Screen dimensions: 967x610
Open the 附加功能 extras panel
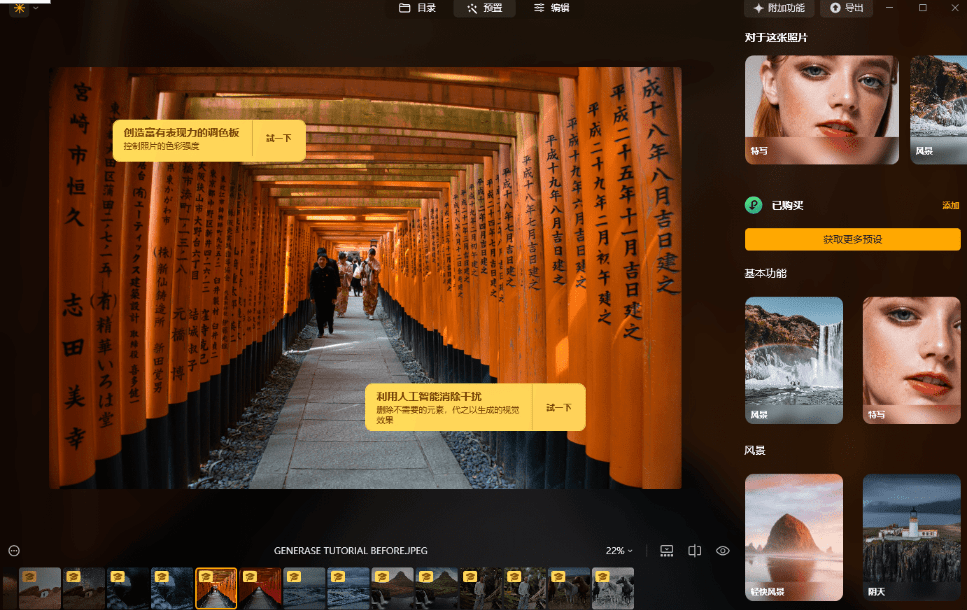[x=779, y=8]
